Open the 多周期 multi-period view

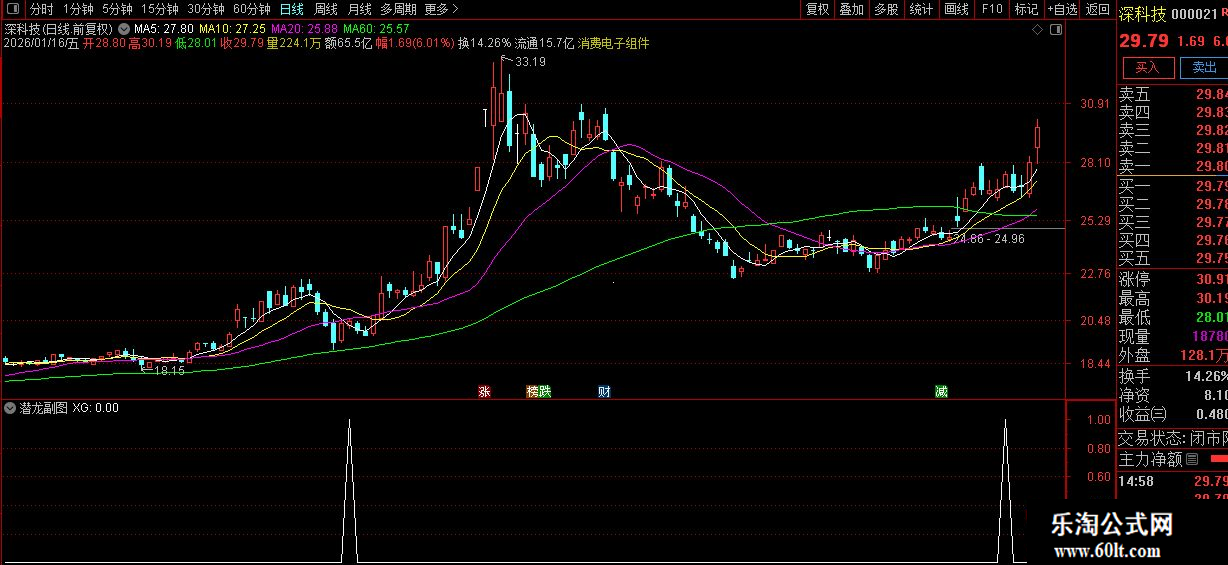pyautogui.click(x=398, y=9)
